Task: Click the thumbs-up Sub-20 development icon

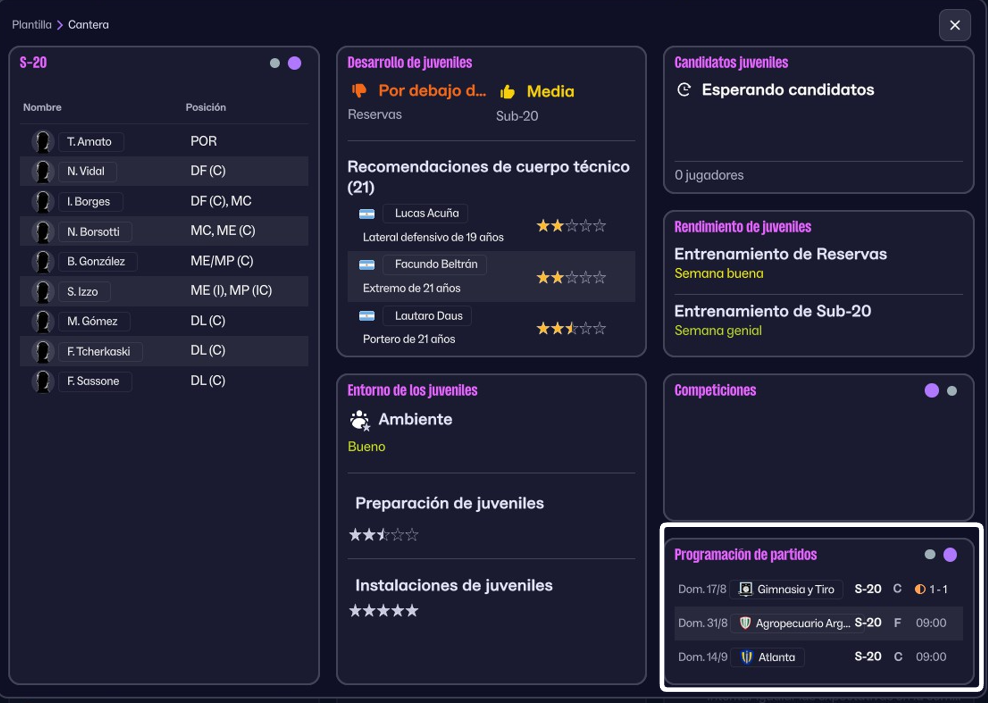Action: [x=507, y=92]
